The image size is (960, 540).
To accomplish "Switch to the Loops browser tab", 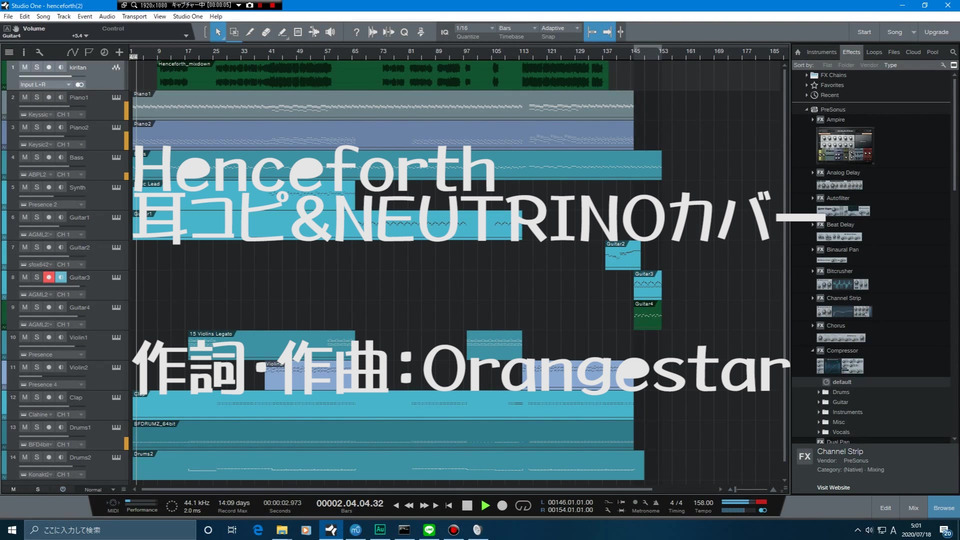I will pyautogui.click(x=874, y=52).
